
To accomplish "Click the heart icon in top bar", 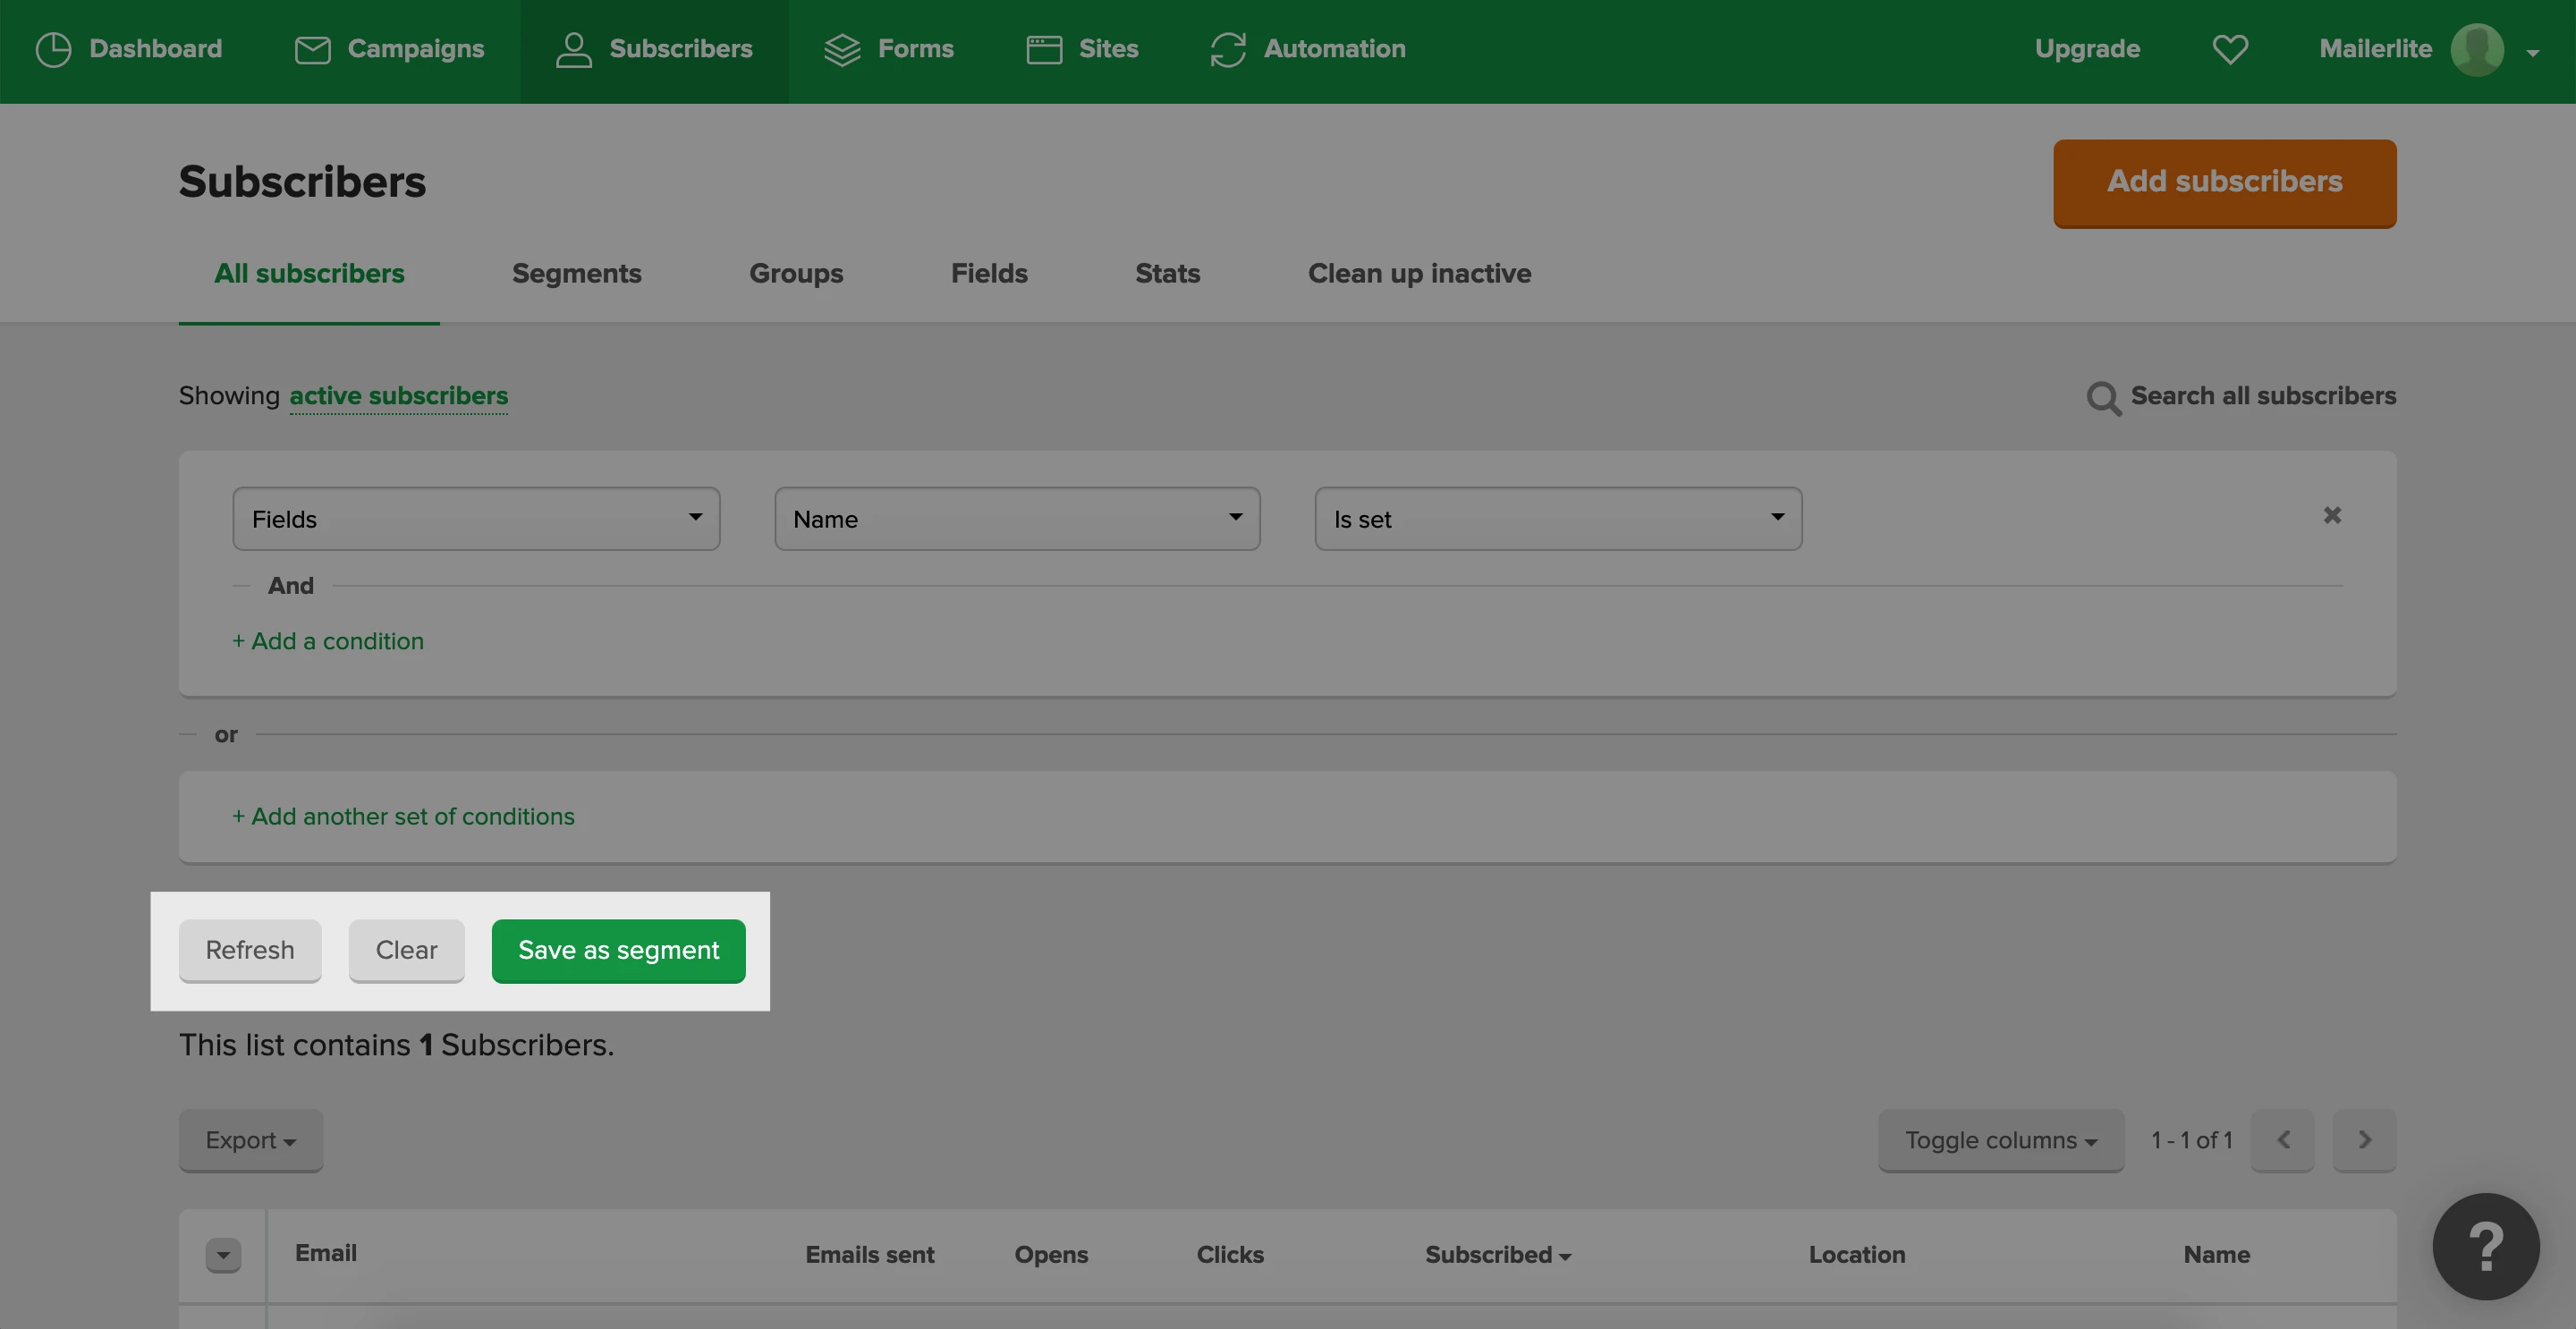I will [2229, 49].
